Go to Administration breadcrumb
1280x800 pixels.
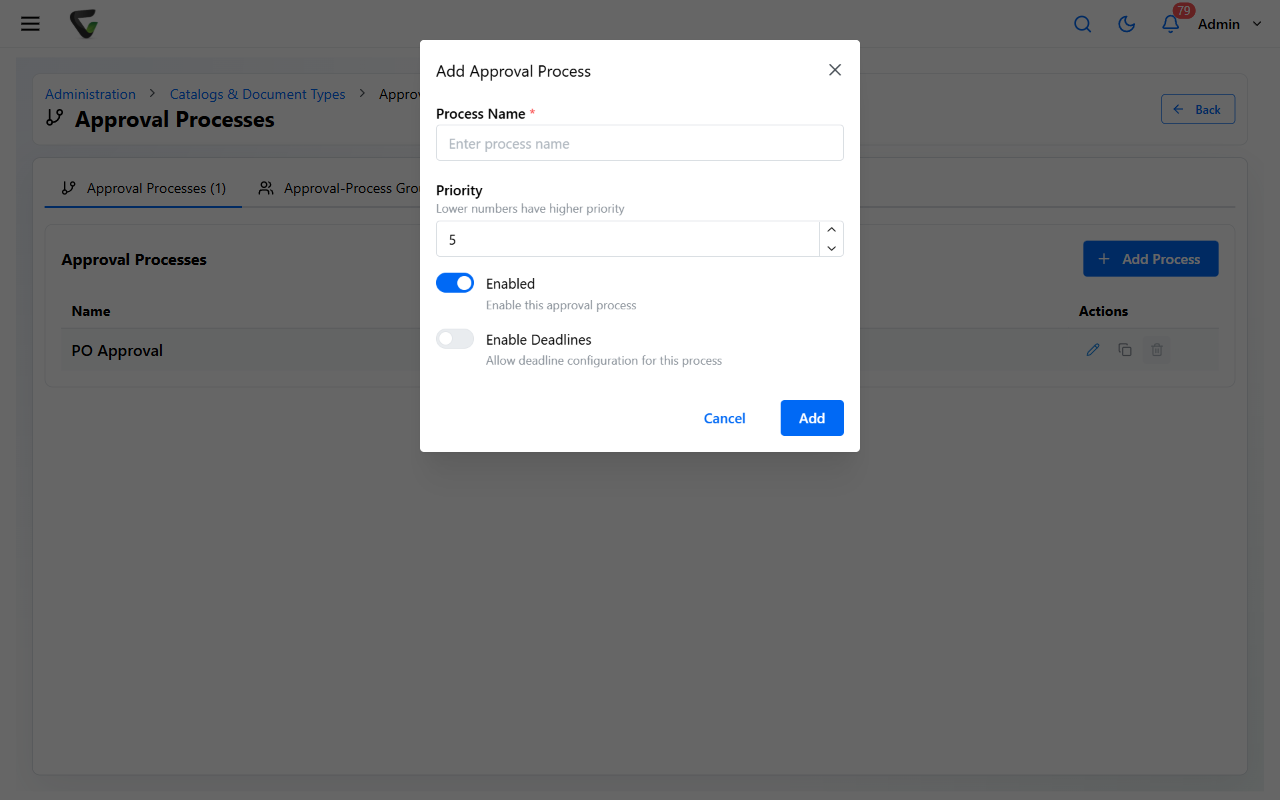(x=90, y=94)
